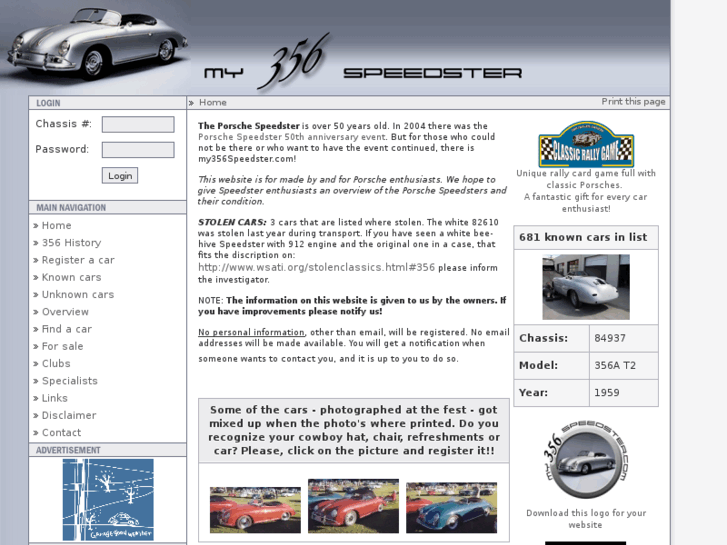This screenshot has width=727, height=545.
Task: Open Find a car page
Action: tap(67, 329)
